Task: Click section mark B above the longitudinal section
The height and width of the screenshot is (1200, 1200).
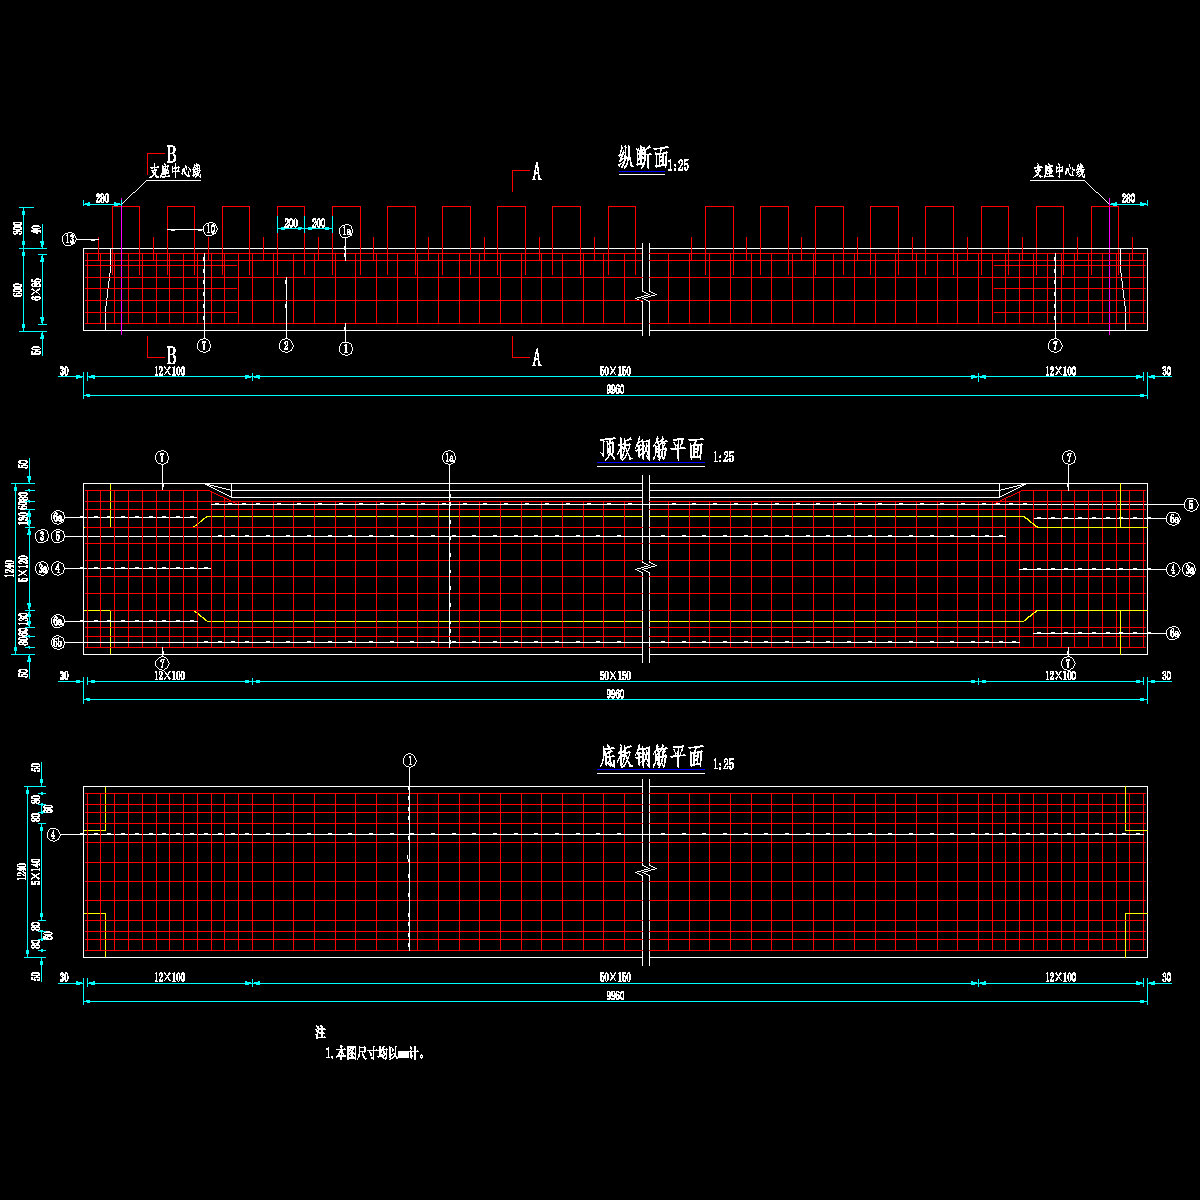Action: (x=171, y=155)
